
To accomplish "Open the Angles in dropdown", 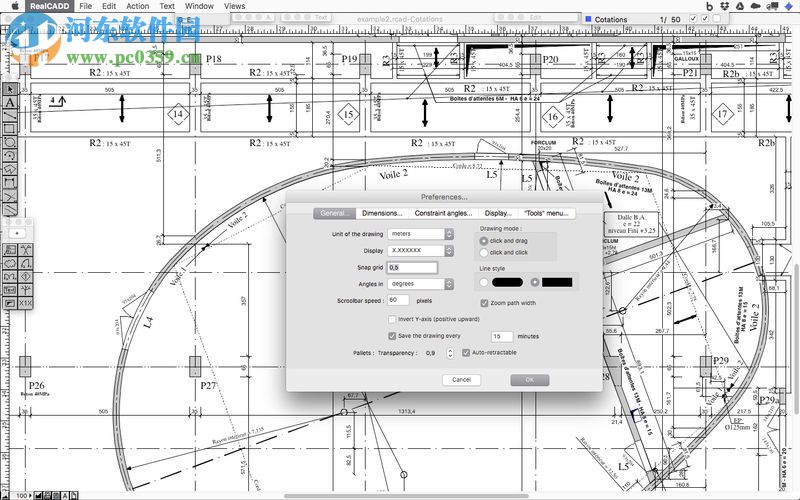I will click(x=420, y=284).
